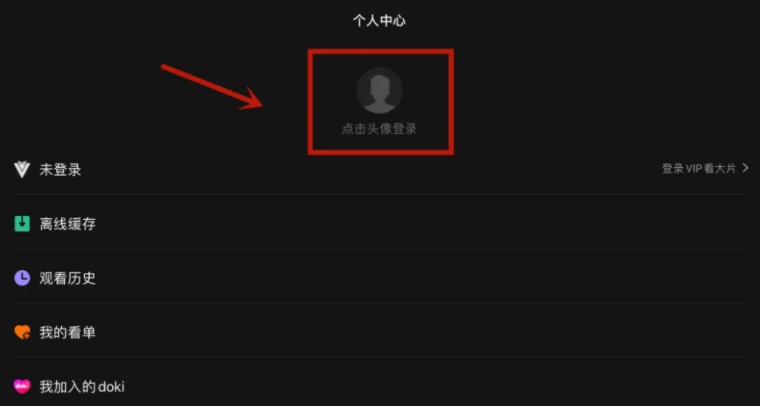Click the divider line under 我的看单 row
The width and height of the screenshot is (760, 406).
(x=380, y=357)
